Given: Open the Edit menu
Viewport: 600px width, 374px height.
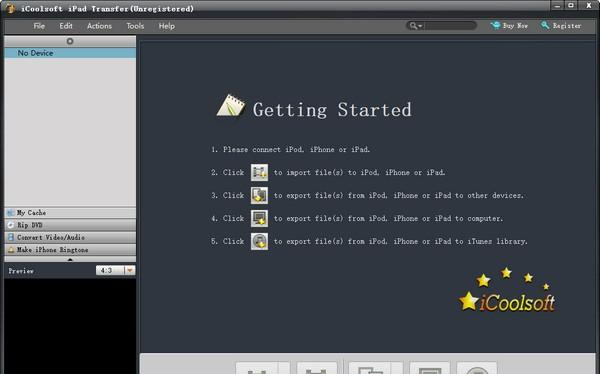Looking at the screenshot, I should pos(66,26).
